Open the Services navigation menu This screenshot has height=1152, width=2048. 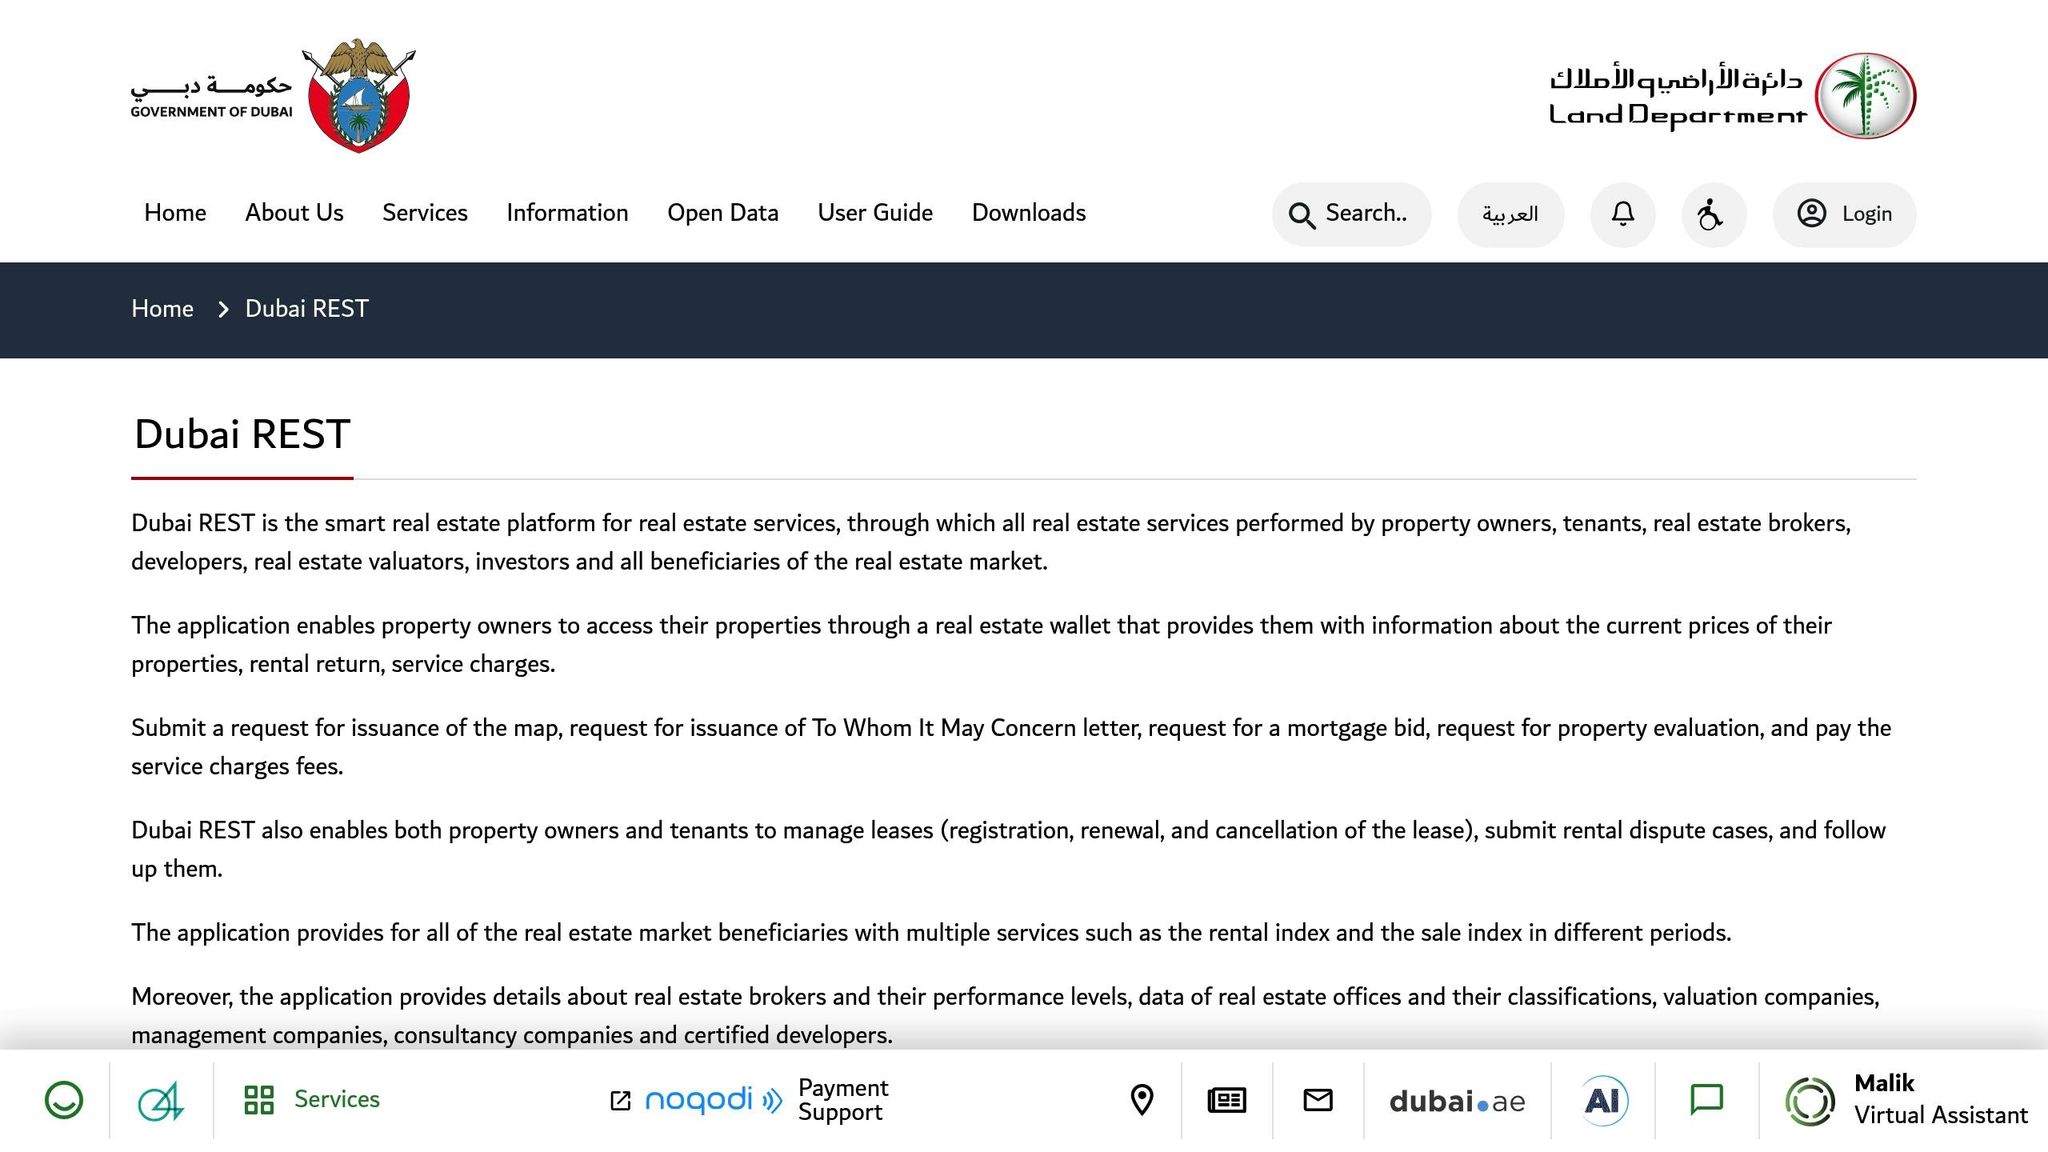tap(425, 213)
